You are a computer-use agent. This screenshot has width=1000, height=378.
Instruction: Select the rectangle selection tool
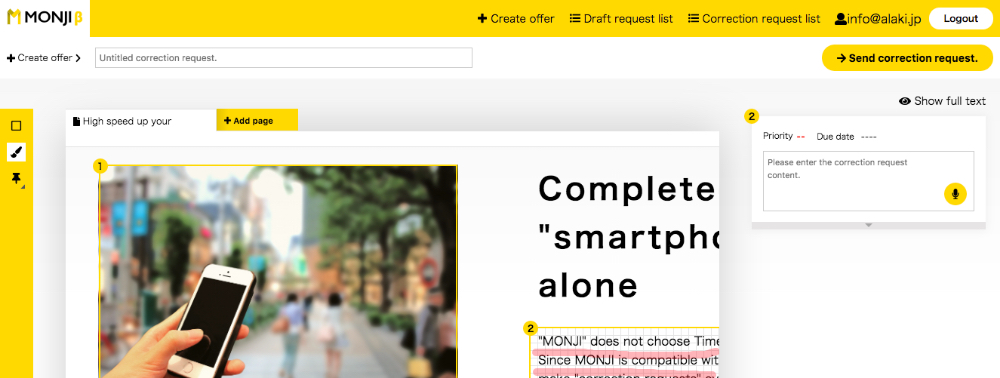[x=17, y=126]
